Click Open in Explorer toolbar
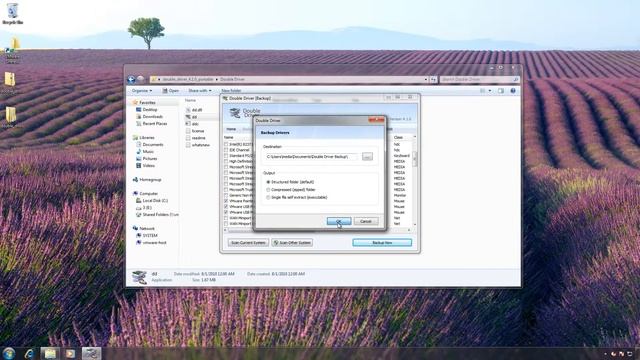Image resolution: width=640 pixels, height=360 pixels. 171,91
